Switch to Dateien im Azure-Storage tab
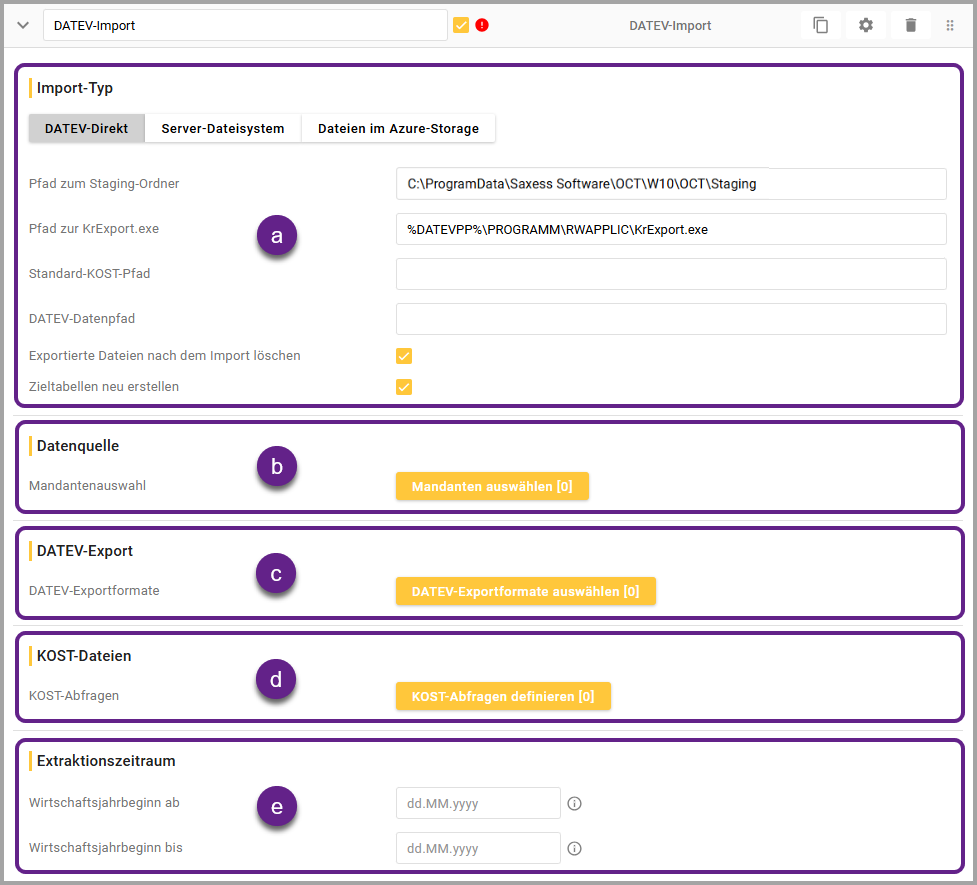The width and height of the screenshot is (977, 885). tap(398, 128)
